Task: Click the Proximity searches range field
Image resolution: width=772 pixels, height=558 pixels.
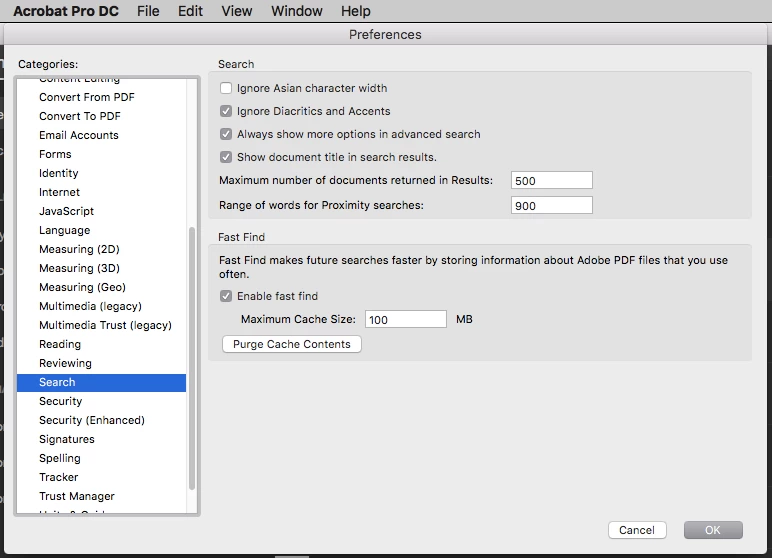Action: tap(552, 205)
